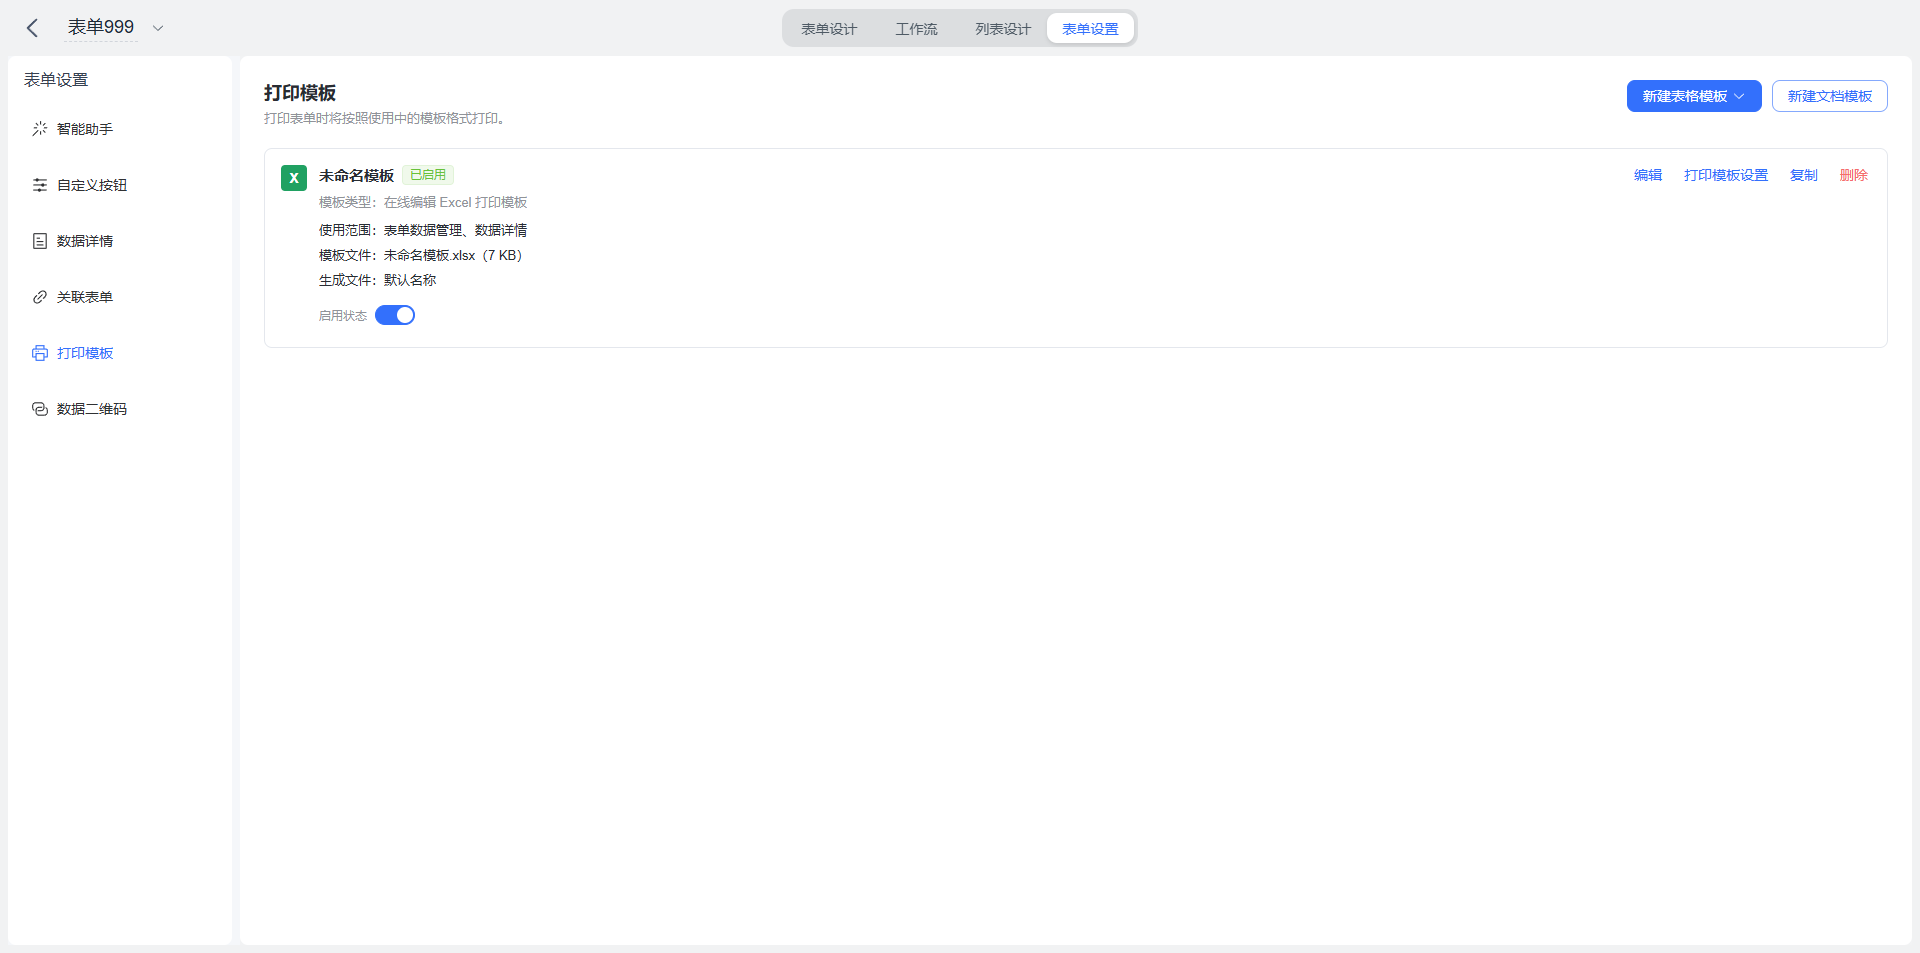This screenshot has height=953, width=1920.
Task: Click the 智能助手 sparkle icon
Action: pyautogui.click(x=40, y=129)
